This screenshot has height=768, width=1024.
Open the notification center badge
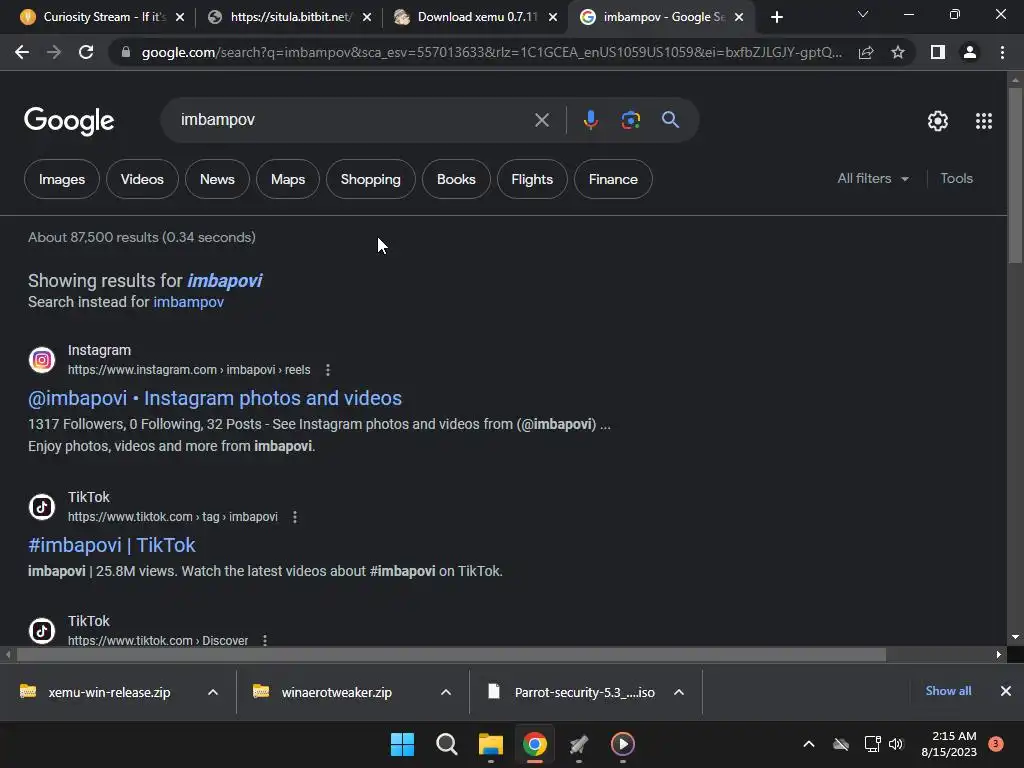click(995, 744)
